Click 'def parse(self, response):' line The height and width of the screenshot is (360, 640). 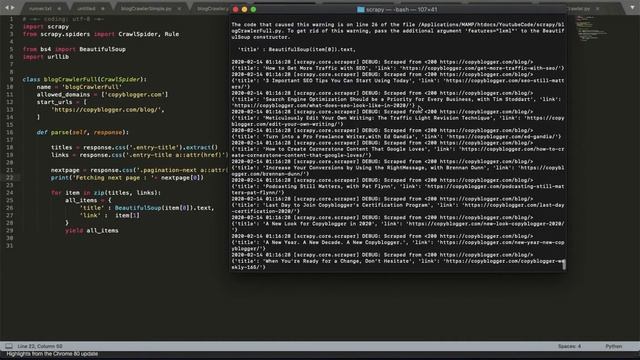point(83,132)
